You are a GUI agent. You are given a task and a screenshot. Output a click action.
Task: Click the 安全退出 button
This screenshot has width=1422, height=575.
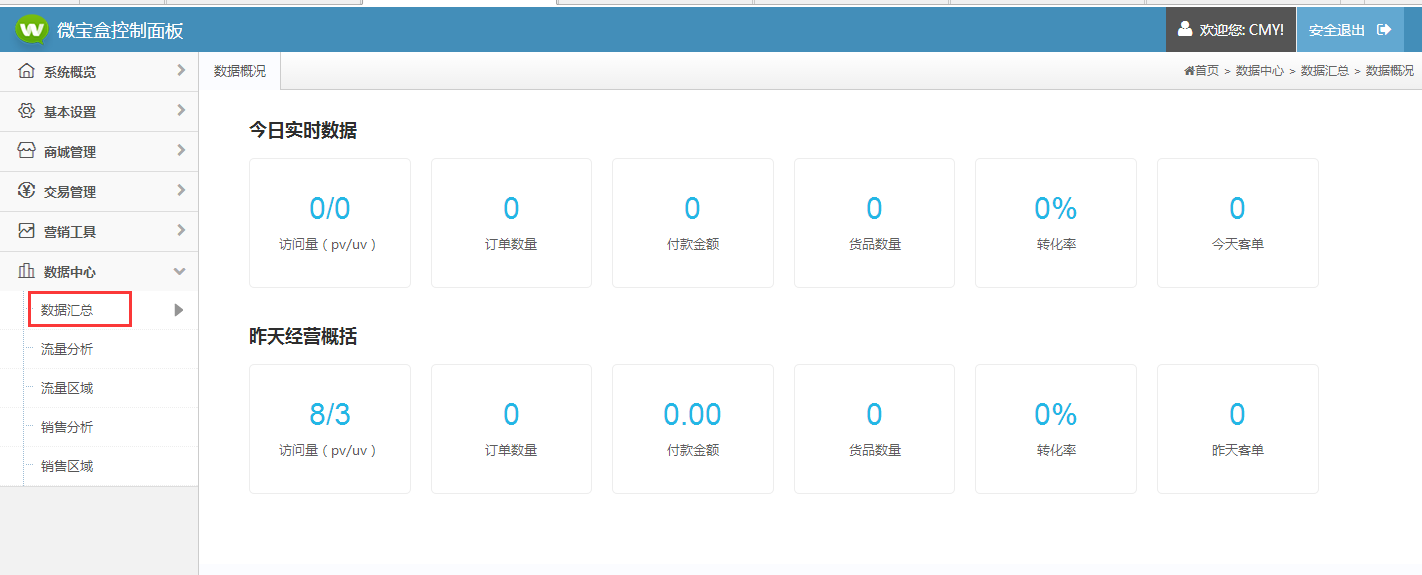(1350, 30)
